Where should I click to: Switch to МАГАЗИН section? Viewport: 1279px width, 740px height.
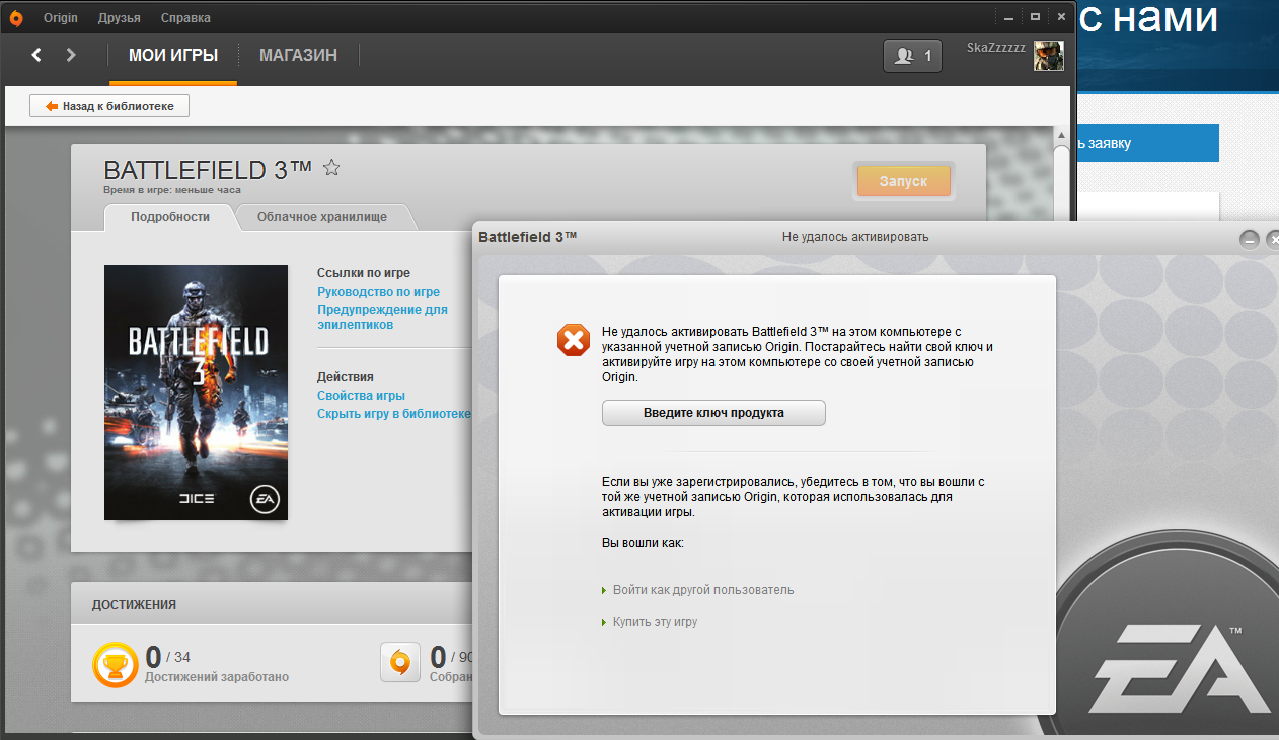pos(298,56)
